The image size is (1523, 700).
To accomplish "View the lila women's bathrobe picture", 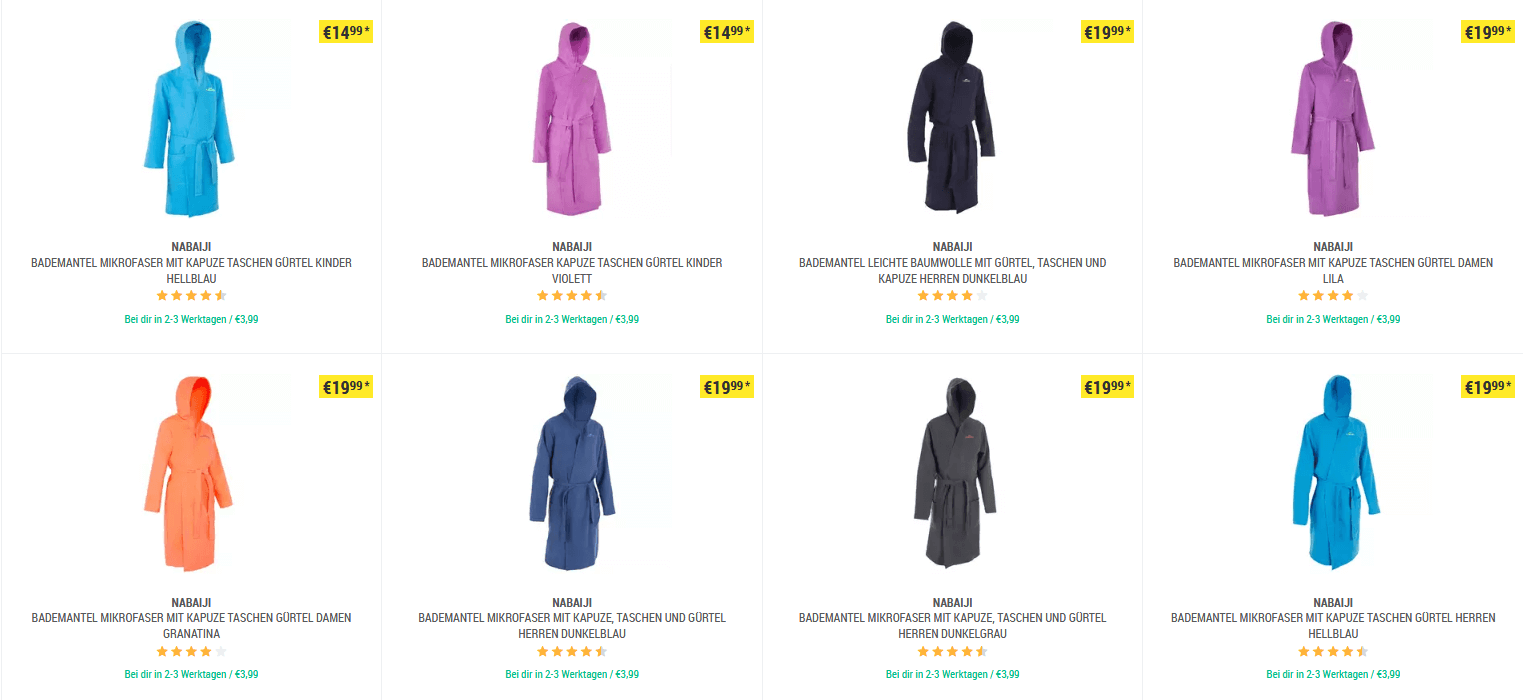I will 1332,118.
